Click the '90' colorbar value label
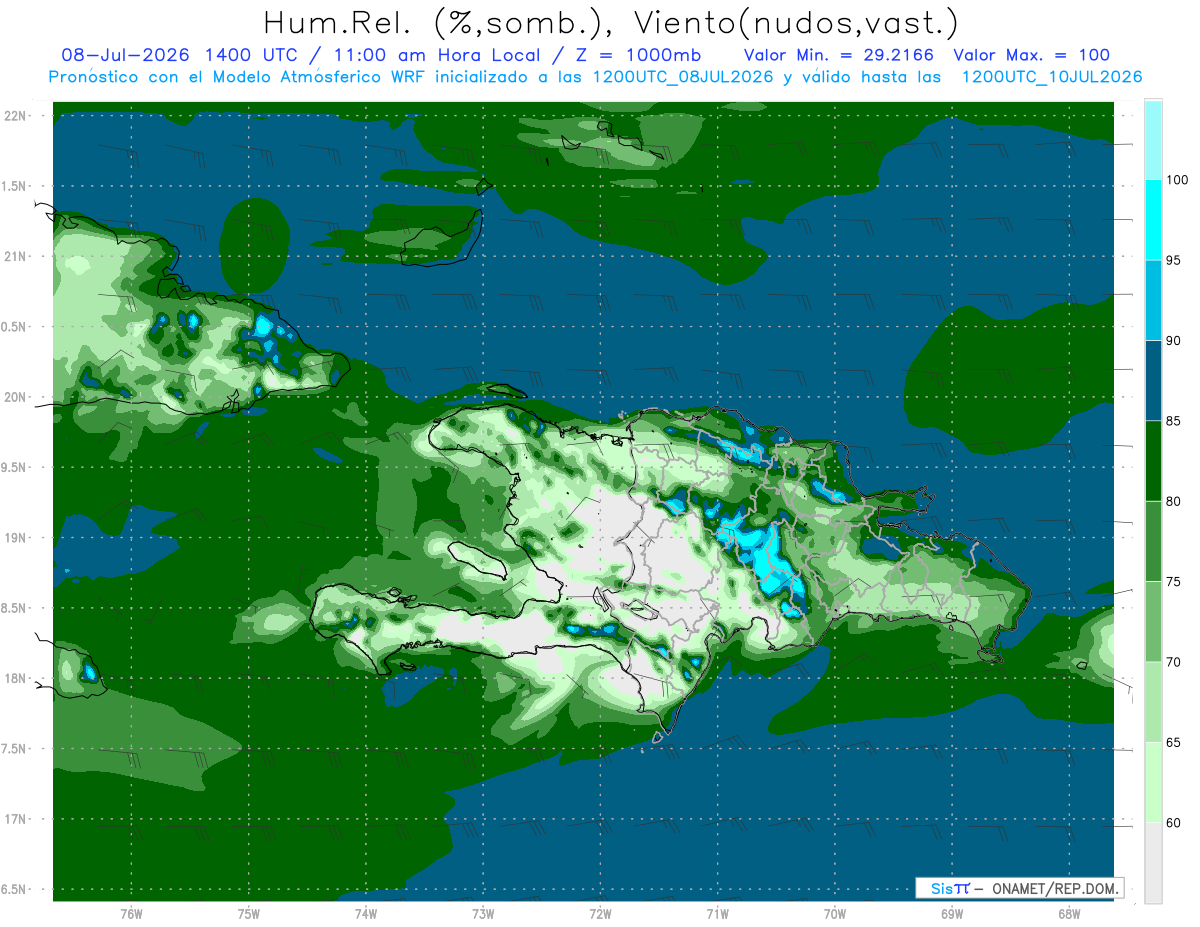1200x927 pixels. pos(1174,341)
